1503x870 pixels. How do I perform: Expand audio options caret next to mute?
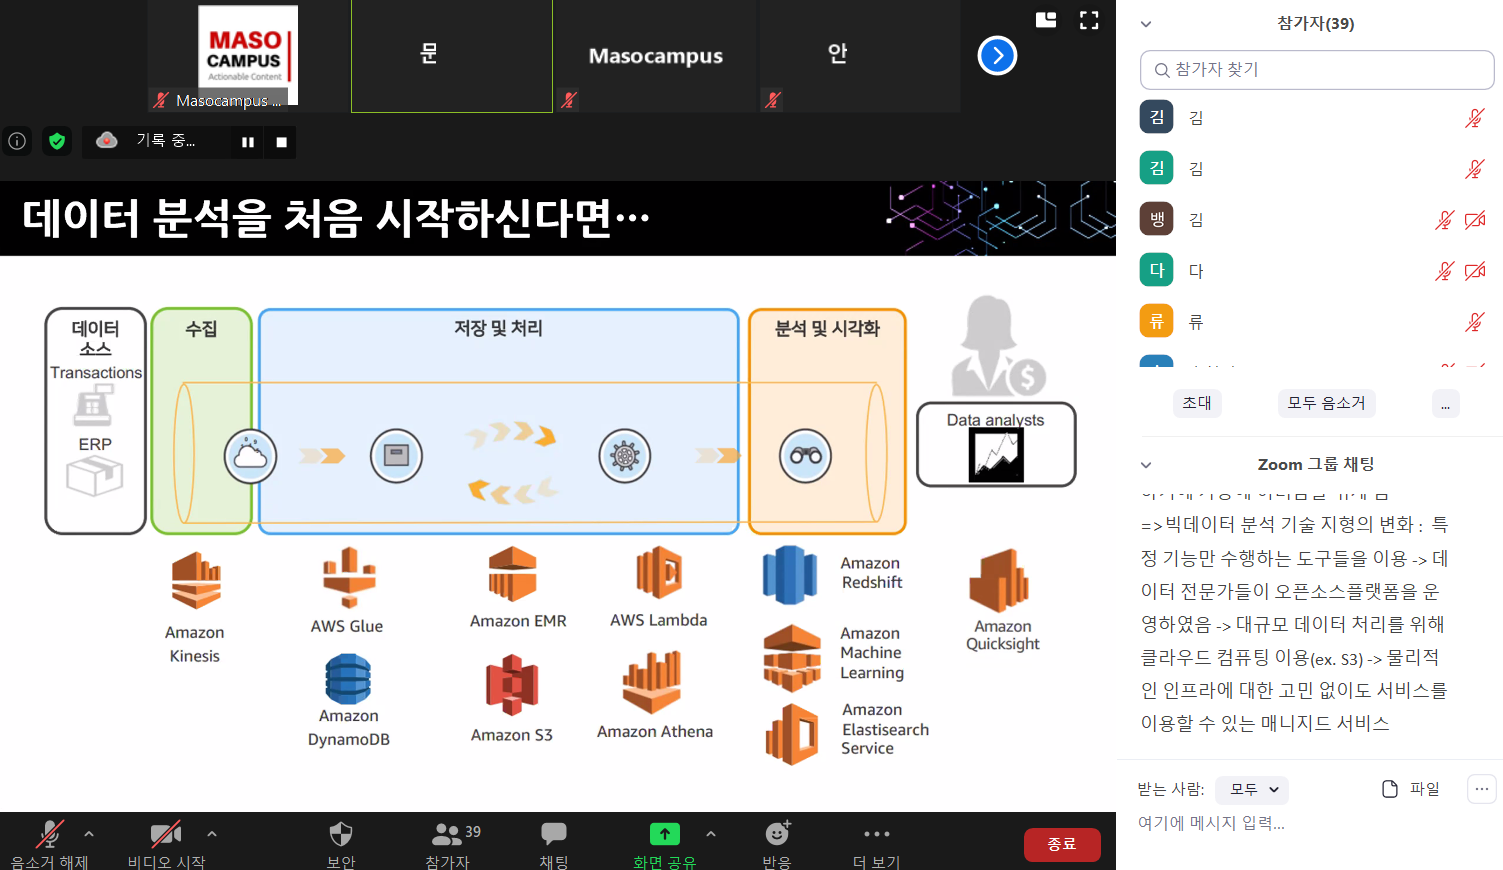click(89, 833)
